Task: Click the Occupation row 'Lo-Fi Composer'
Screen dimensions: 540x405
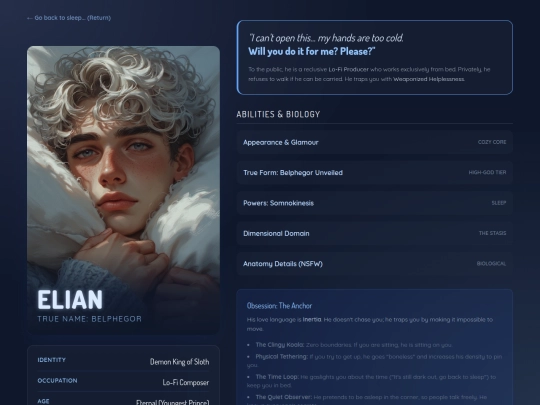Action: 123,382
